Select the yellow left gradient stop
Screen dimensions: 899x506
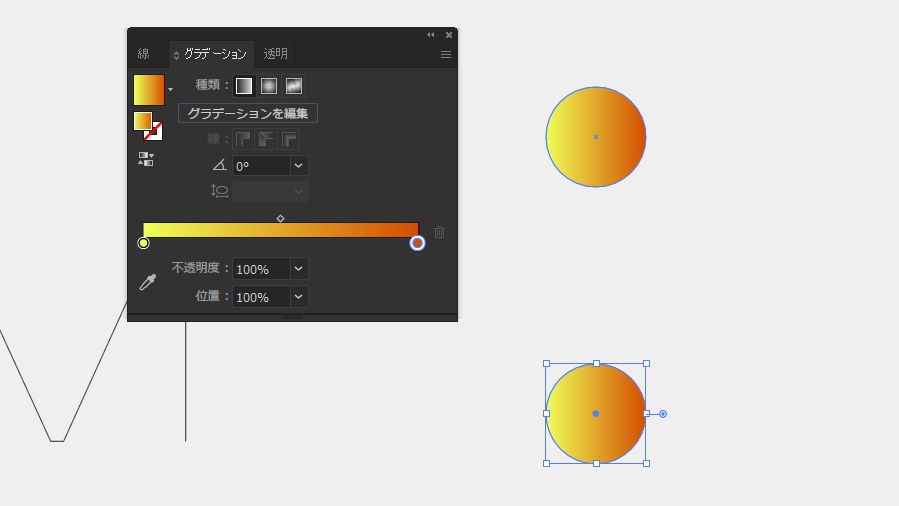tap(143, 243)
